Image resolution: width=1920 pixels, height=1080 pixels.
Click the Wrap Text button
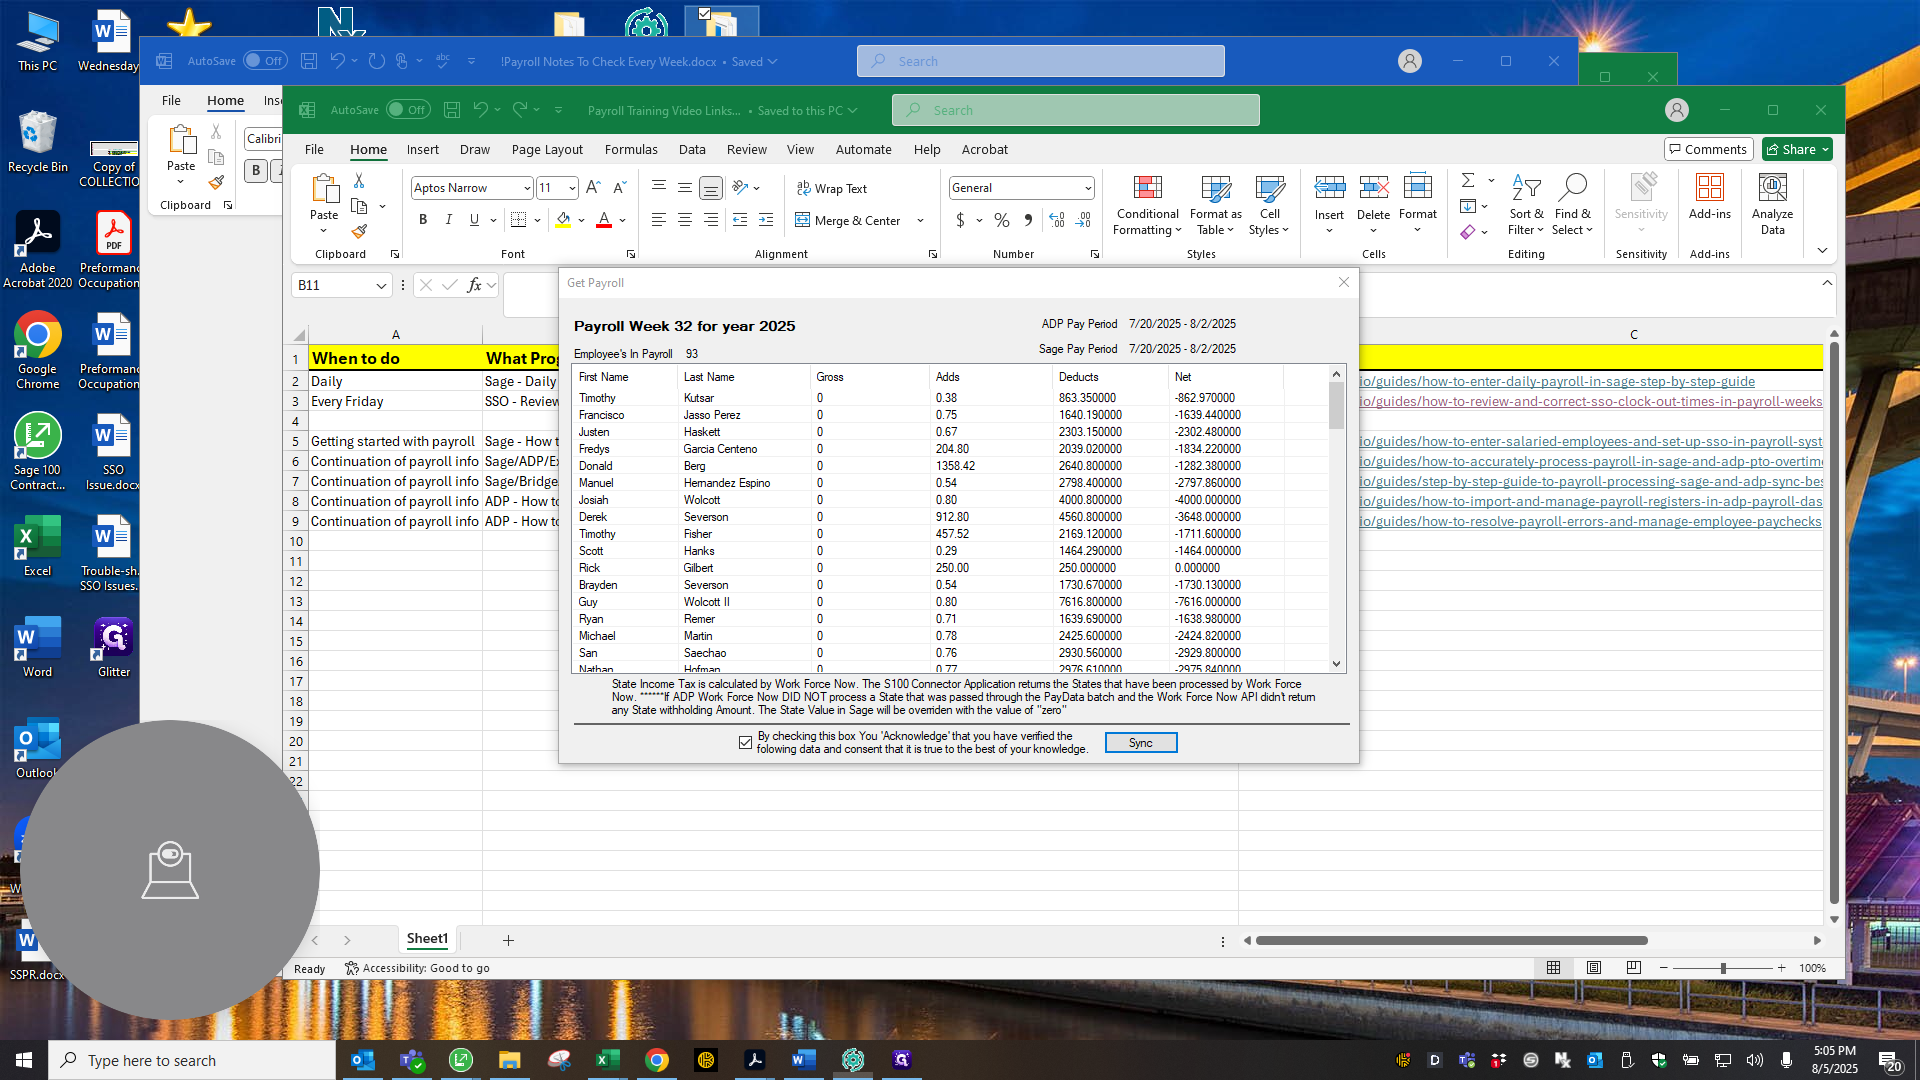(x=832, y=188)
